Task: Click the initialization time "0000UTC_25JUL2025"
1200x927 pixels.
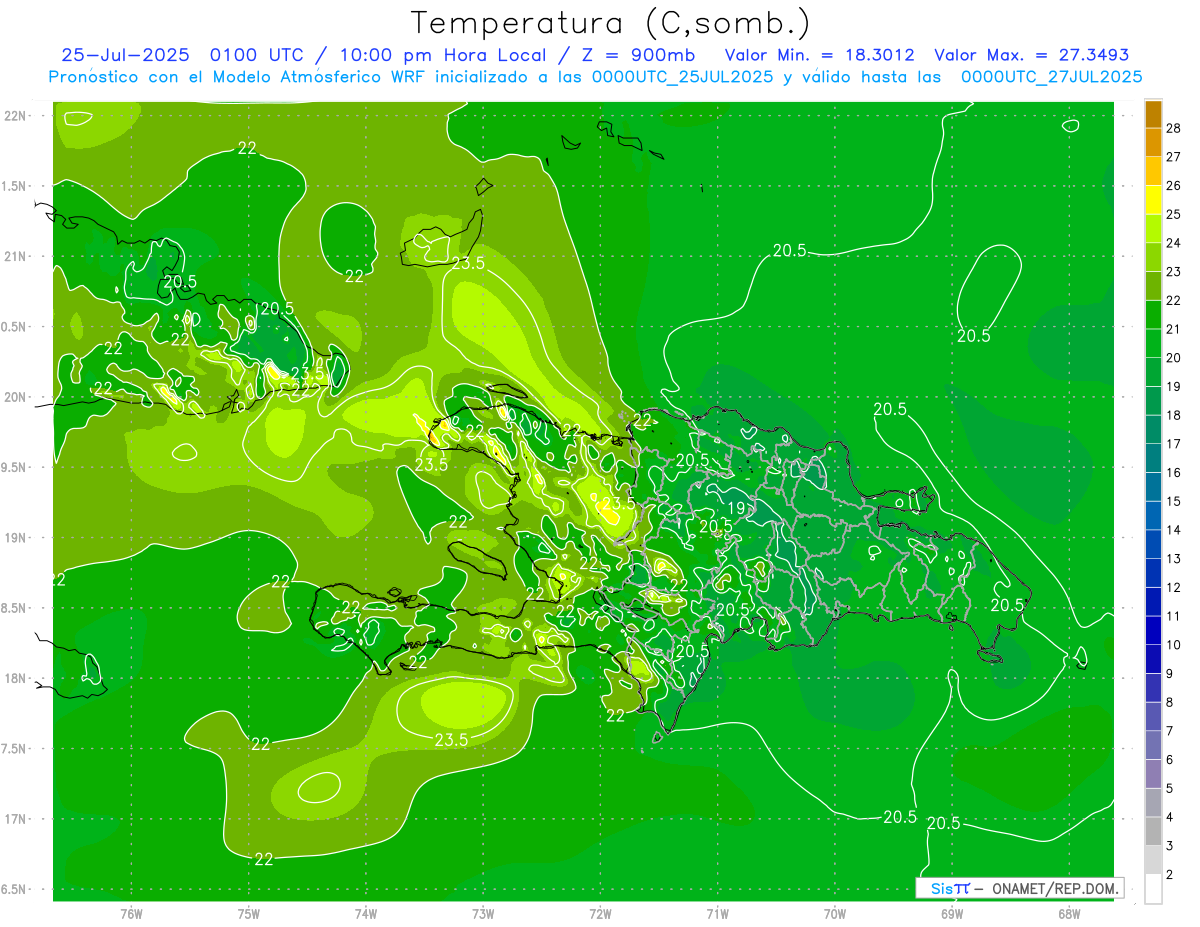Action: pyautogui.click(x=682, y=77)
